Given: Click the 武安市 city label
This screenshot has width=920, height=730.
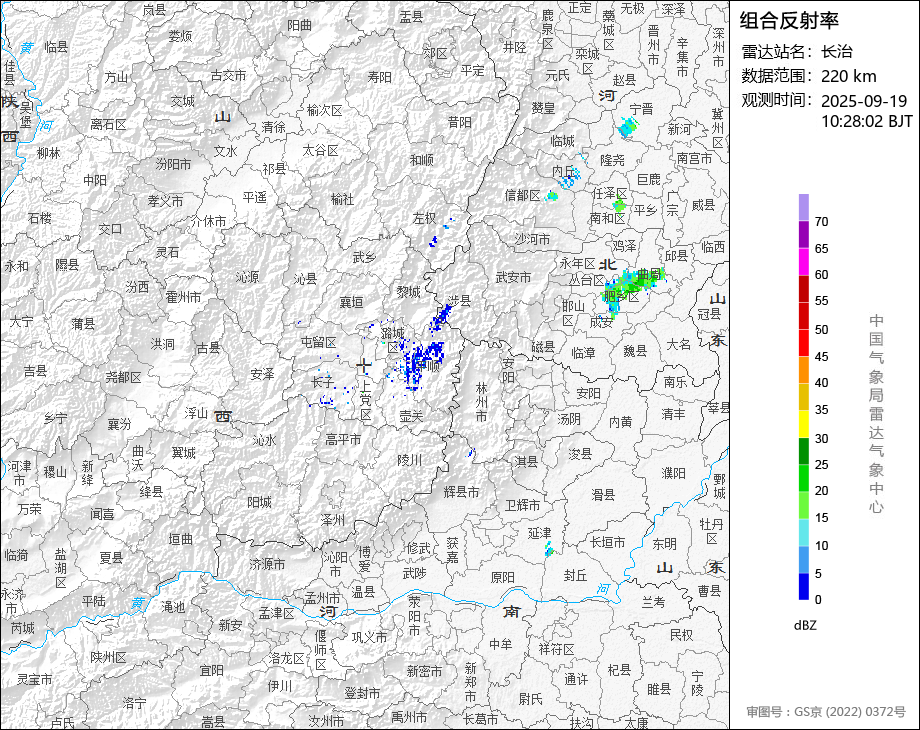Looking at the screenshot, I should pyautogui.click(x=513, y=277).
